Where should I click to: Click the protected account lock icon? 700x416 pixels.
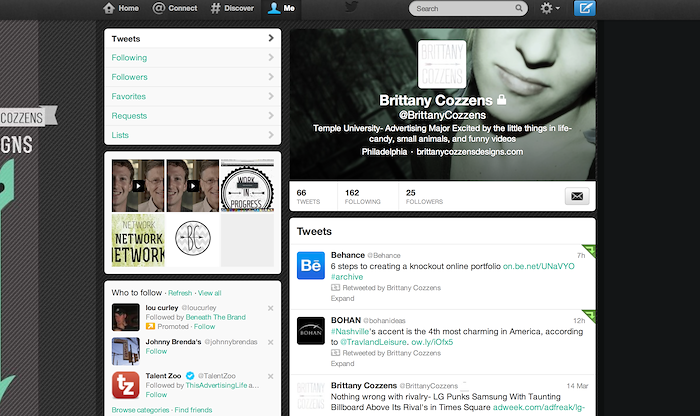[x=501, y=100]
